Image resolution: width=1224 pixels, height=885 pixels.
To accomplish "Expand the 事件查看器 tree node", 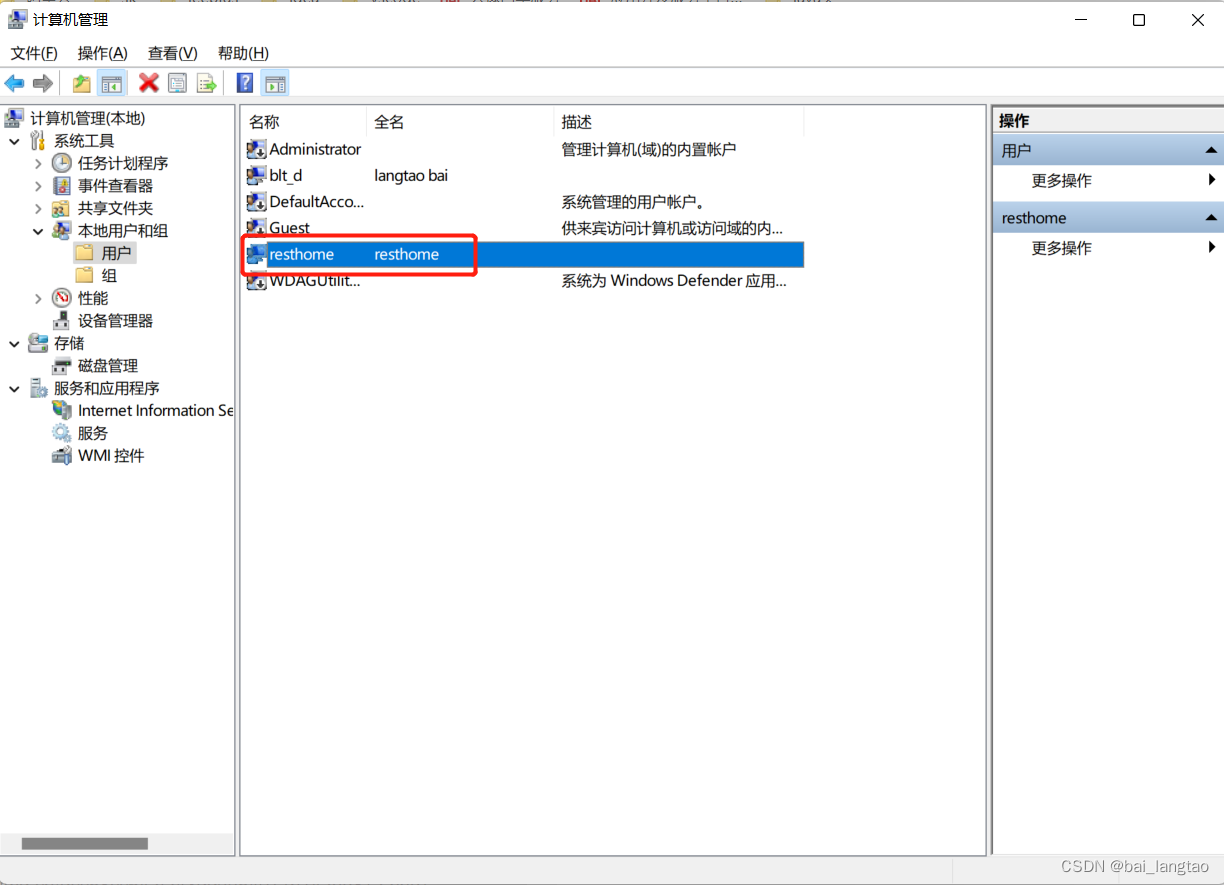I will [39, 186].
